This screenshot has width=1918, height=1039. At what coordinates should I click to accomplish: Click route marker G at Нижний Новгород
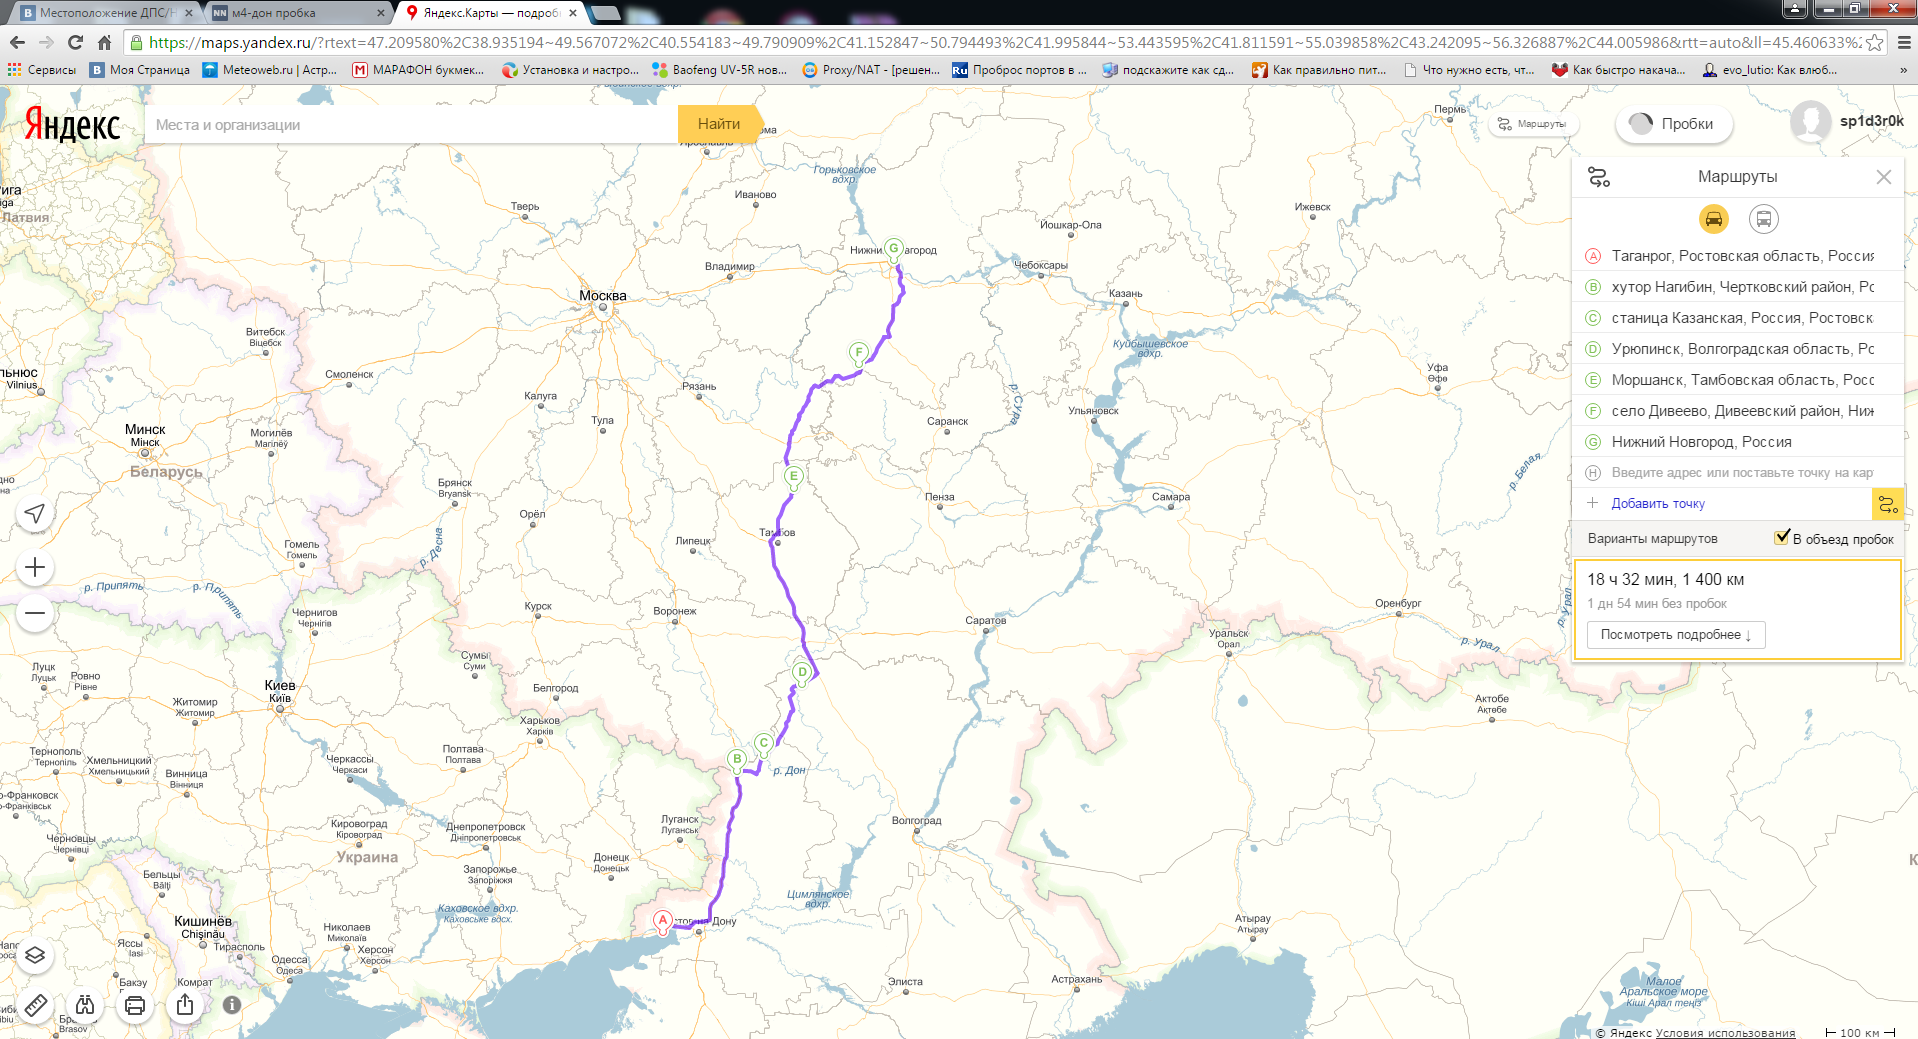[x=893, y=249]
